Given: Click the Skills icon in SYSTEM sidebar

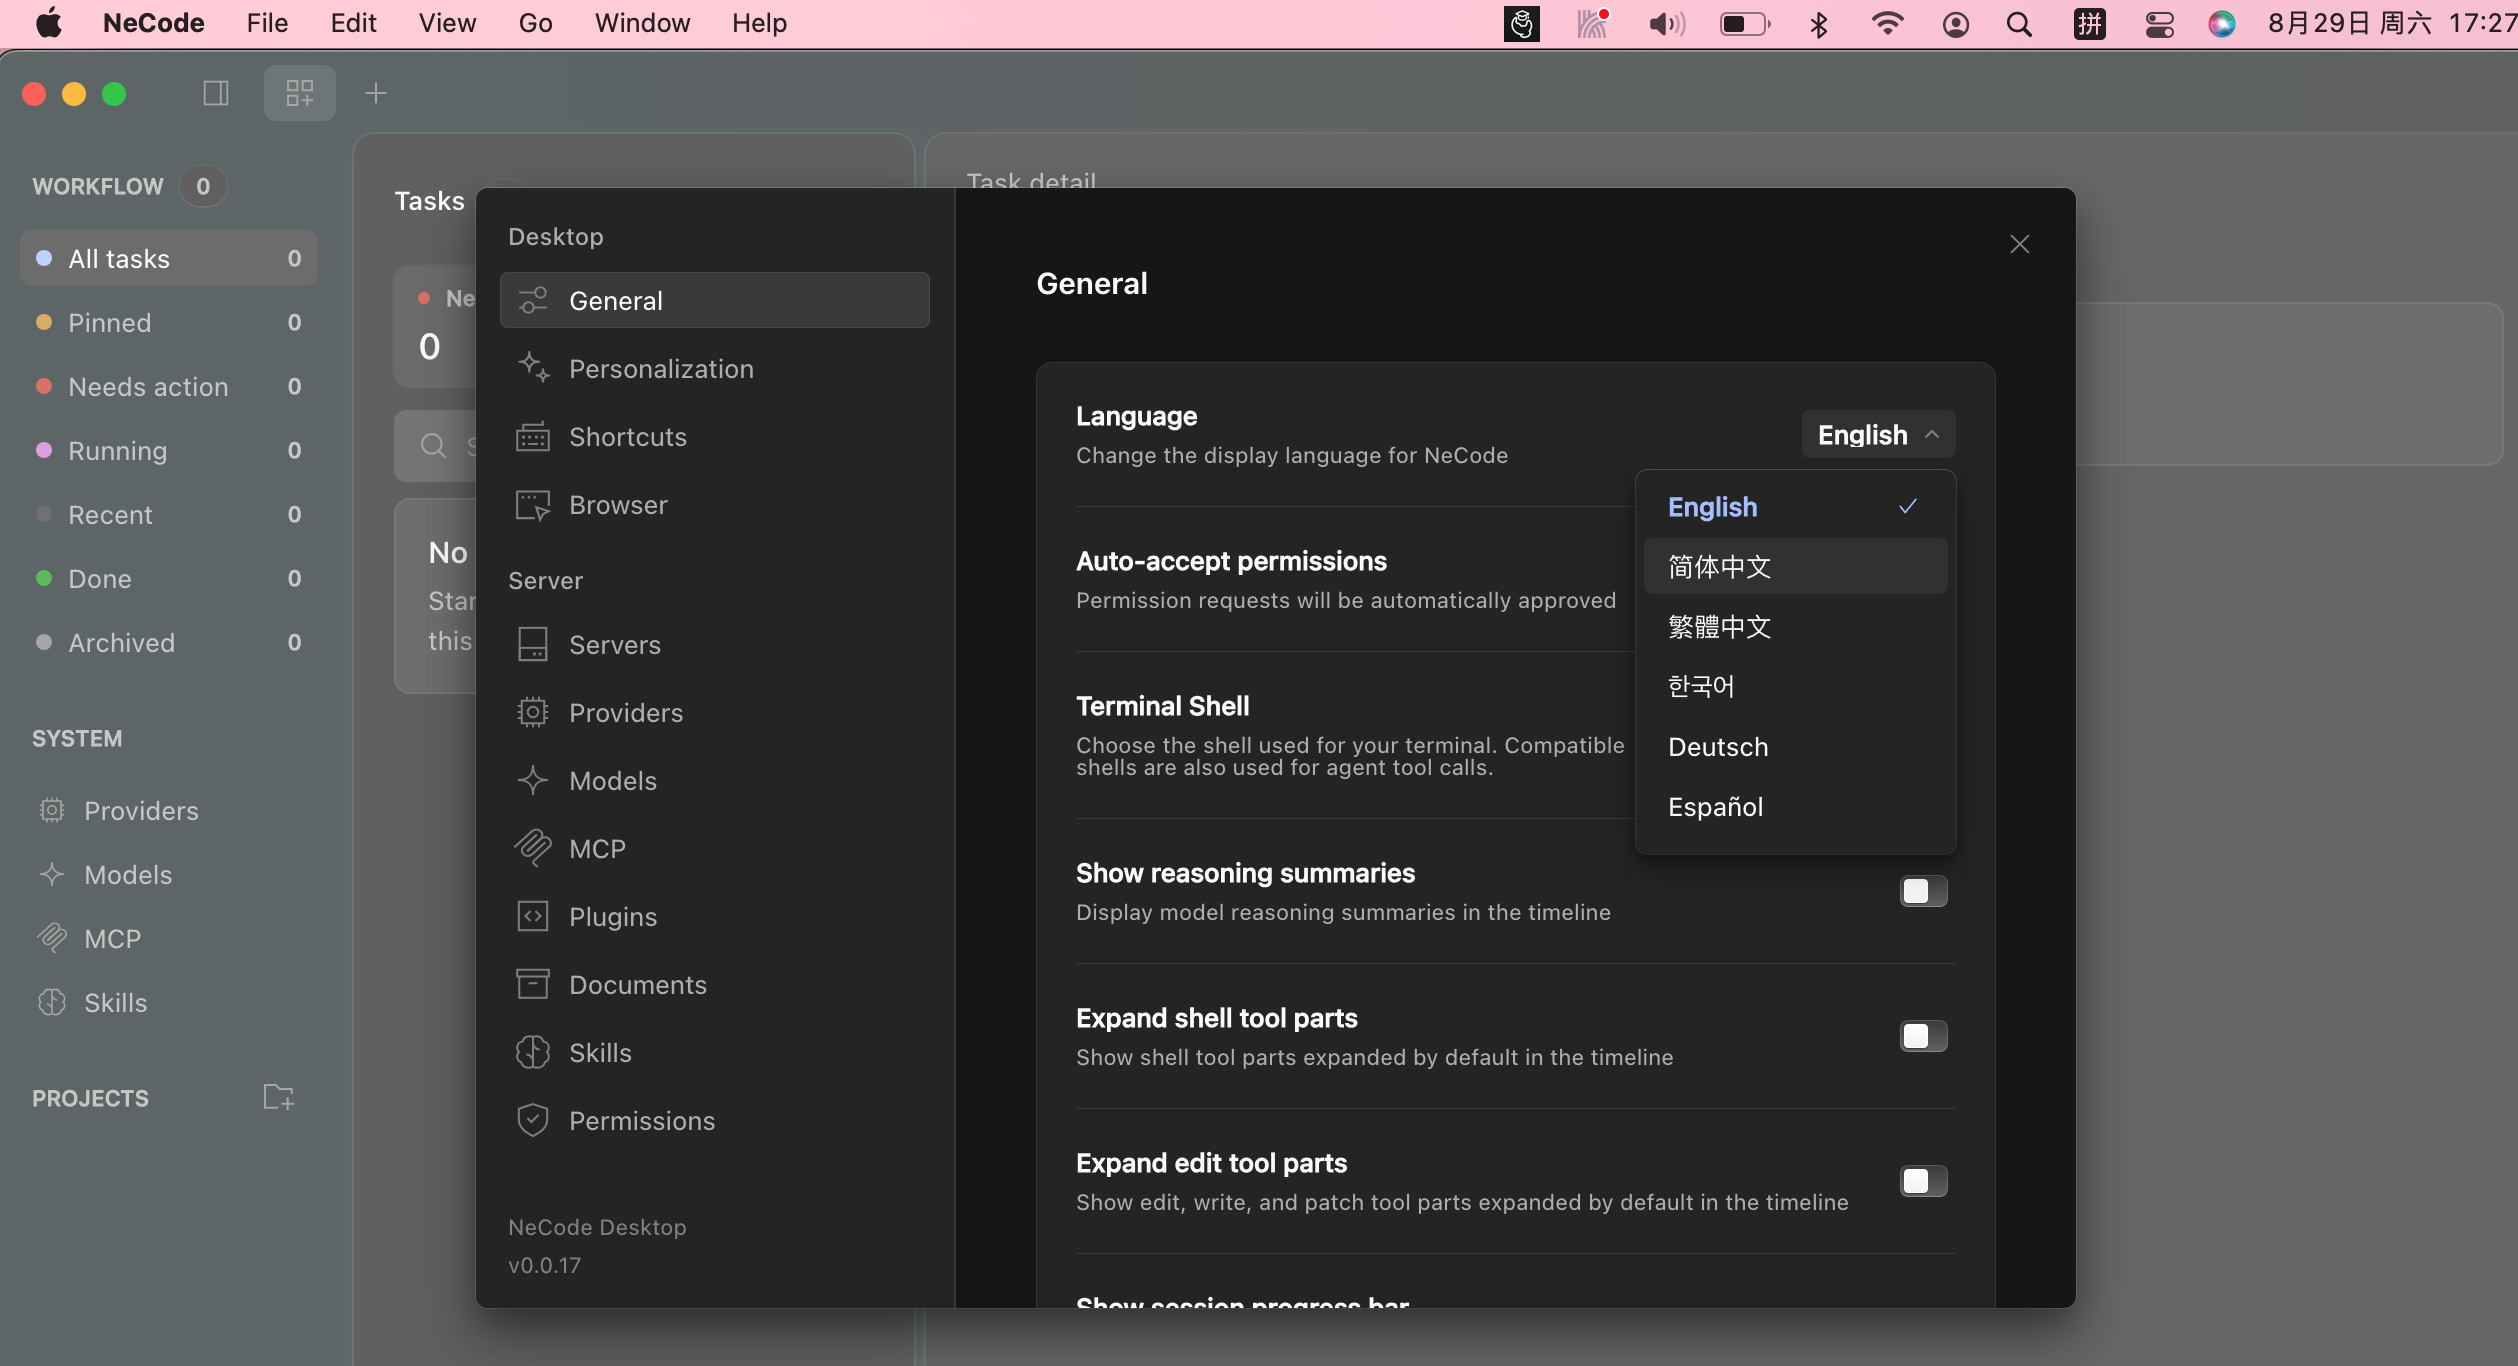Looking at the screenshot, I should [52, 1002].
